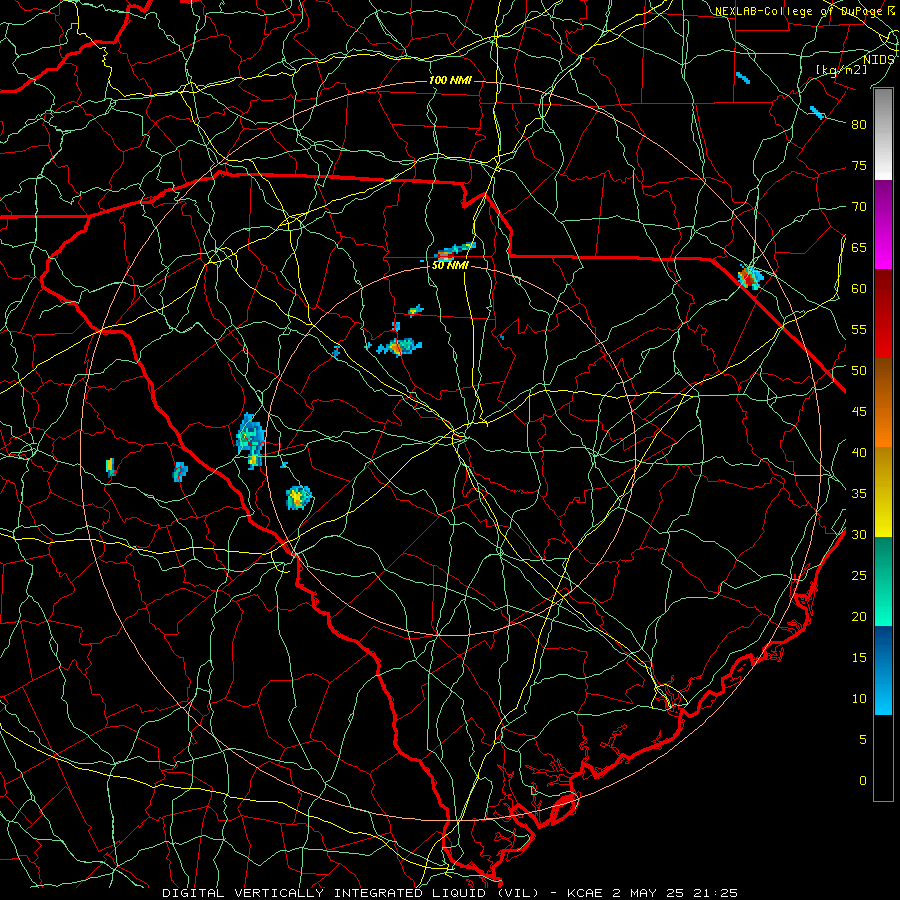900x900 pixels.
Task: Click the 45 scale label
Action: point(859,412)
